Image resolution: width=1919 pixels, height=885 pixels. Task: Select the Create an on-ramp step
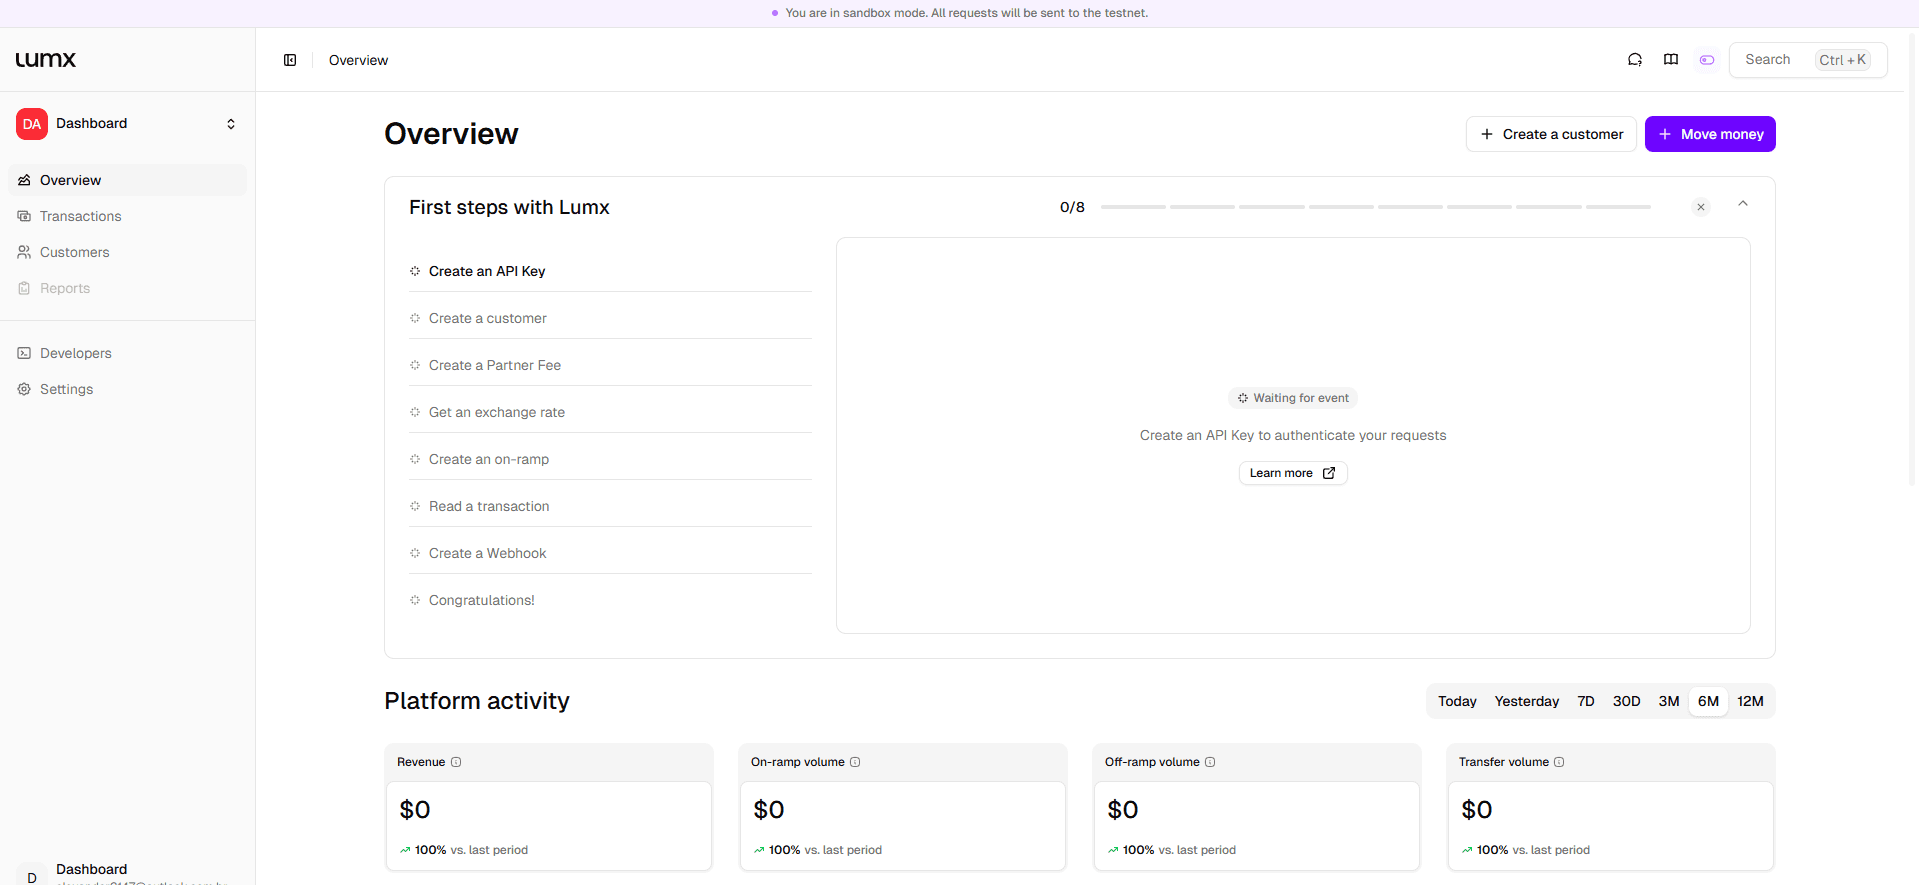610,459
